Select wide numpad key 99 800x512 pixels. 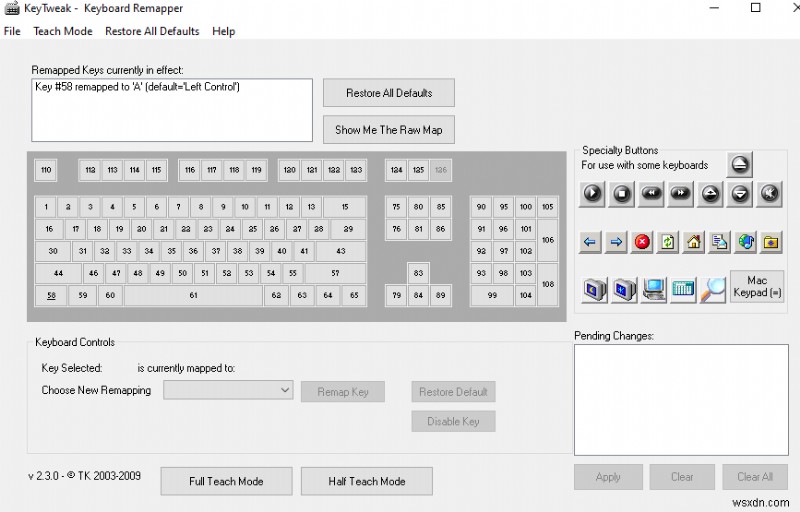[x=492, y=295]
